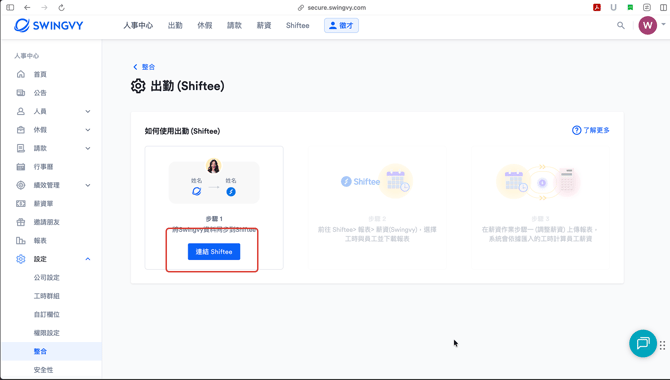Click the step 2 Shiftee report illustration
The width and height of the screenshot is (670, 380).
pyautogui.click(x=377, y=181)
